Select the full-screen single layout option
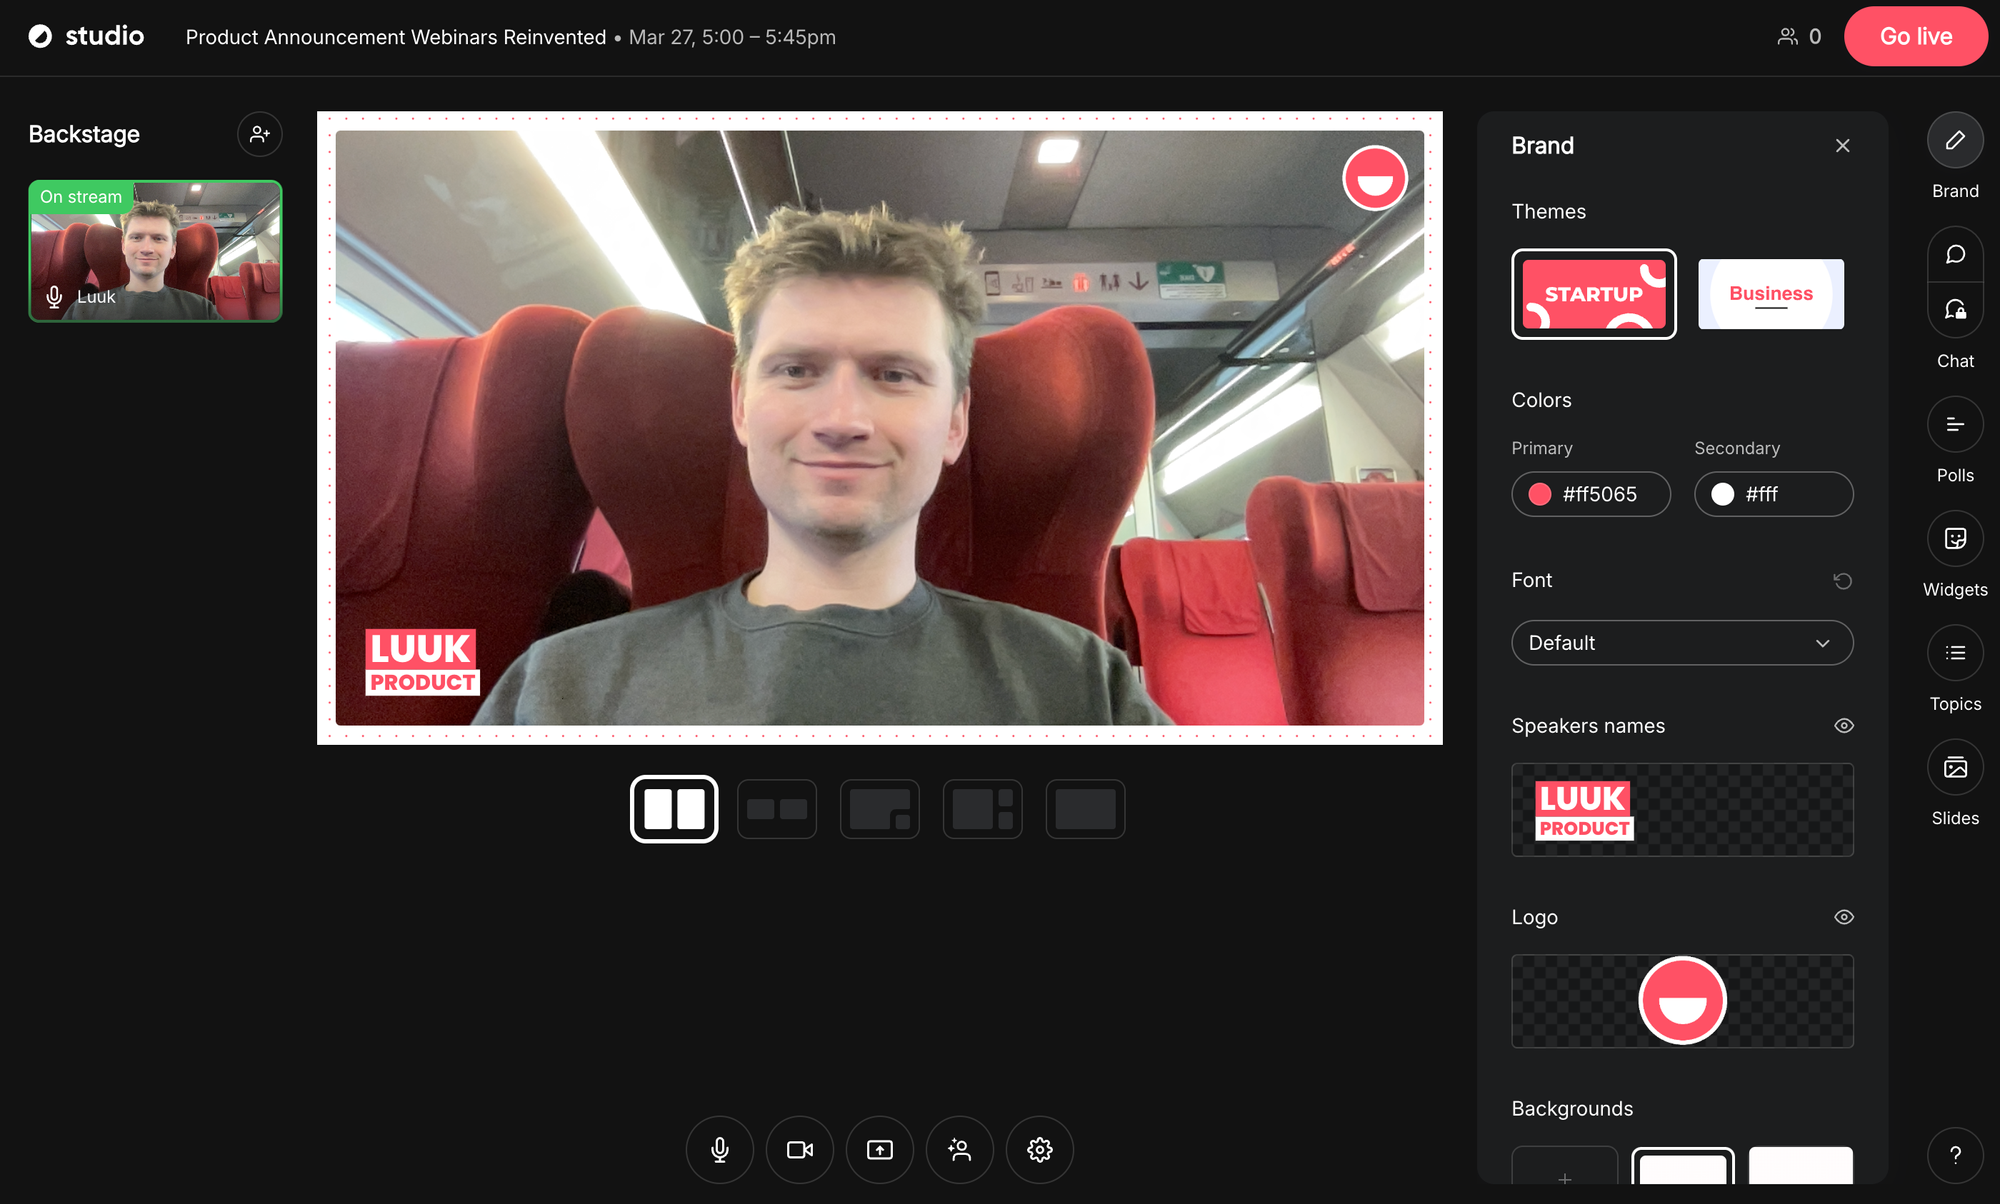The image size is (2000, 1204). tap(1085, 809)
